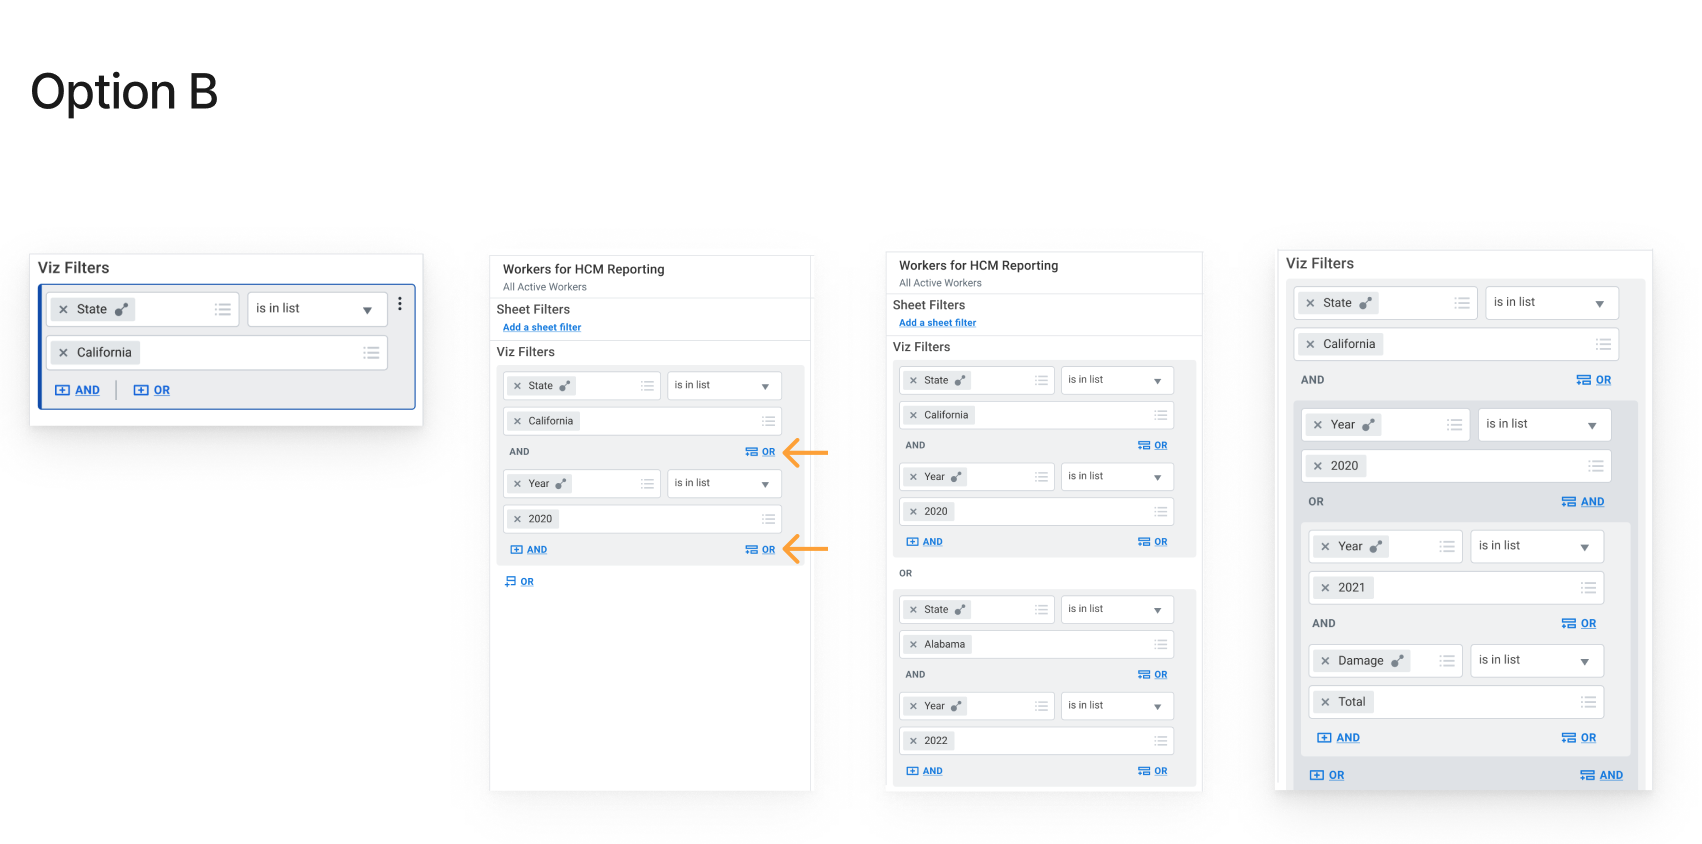This screenshot has height=844, width=1702.
Task: Remove the 2022 year value chip
Action: coord(913,741)
